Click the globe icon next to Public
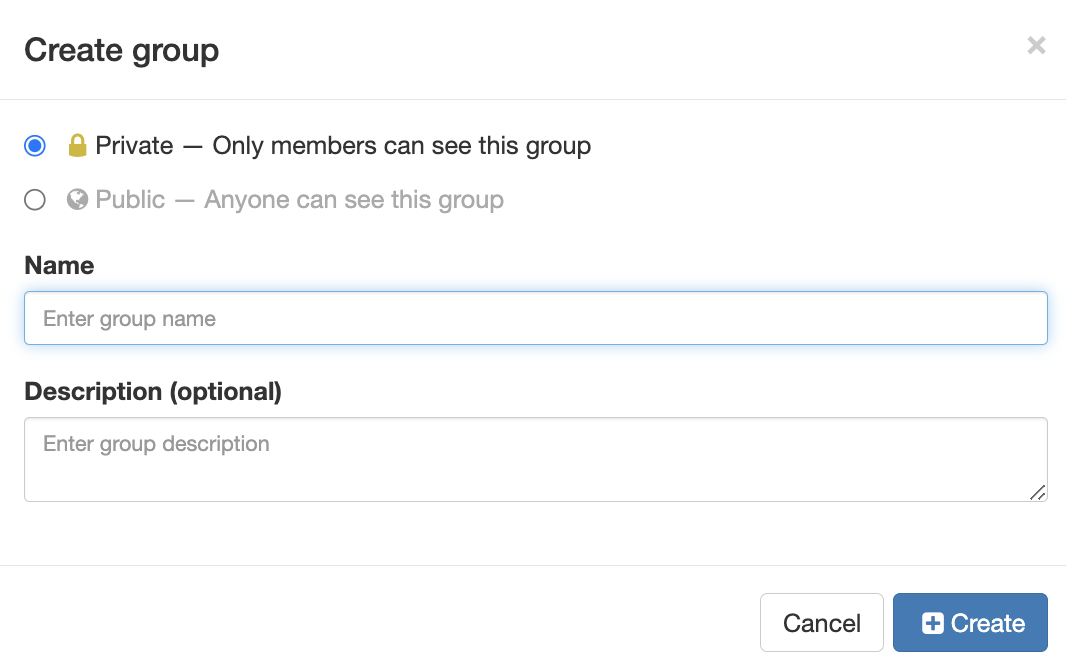This screenshot has width=1066, height=670. pos(78,199)
